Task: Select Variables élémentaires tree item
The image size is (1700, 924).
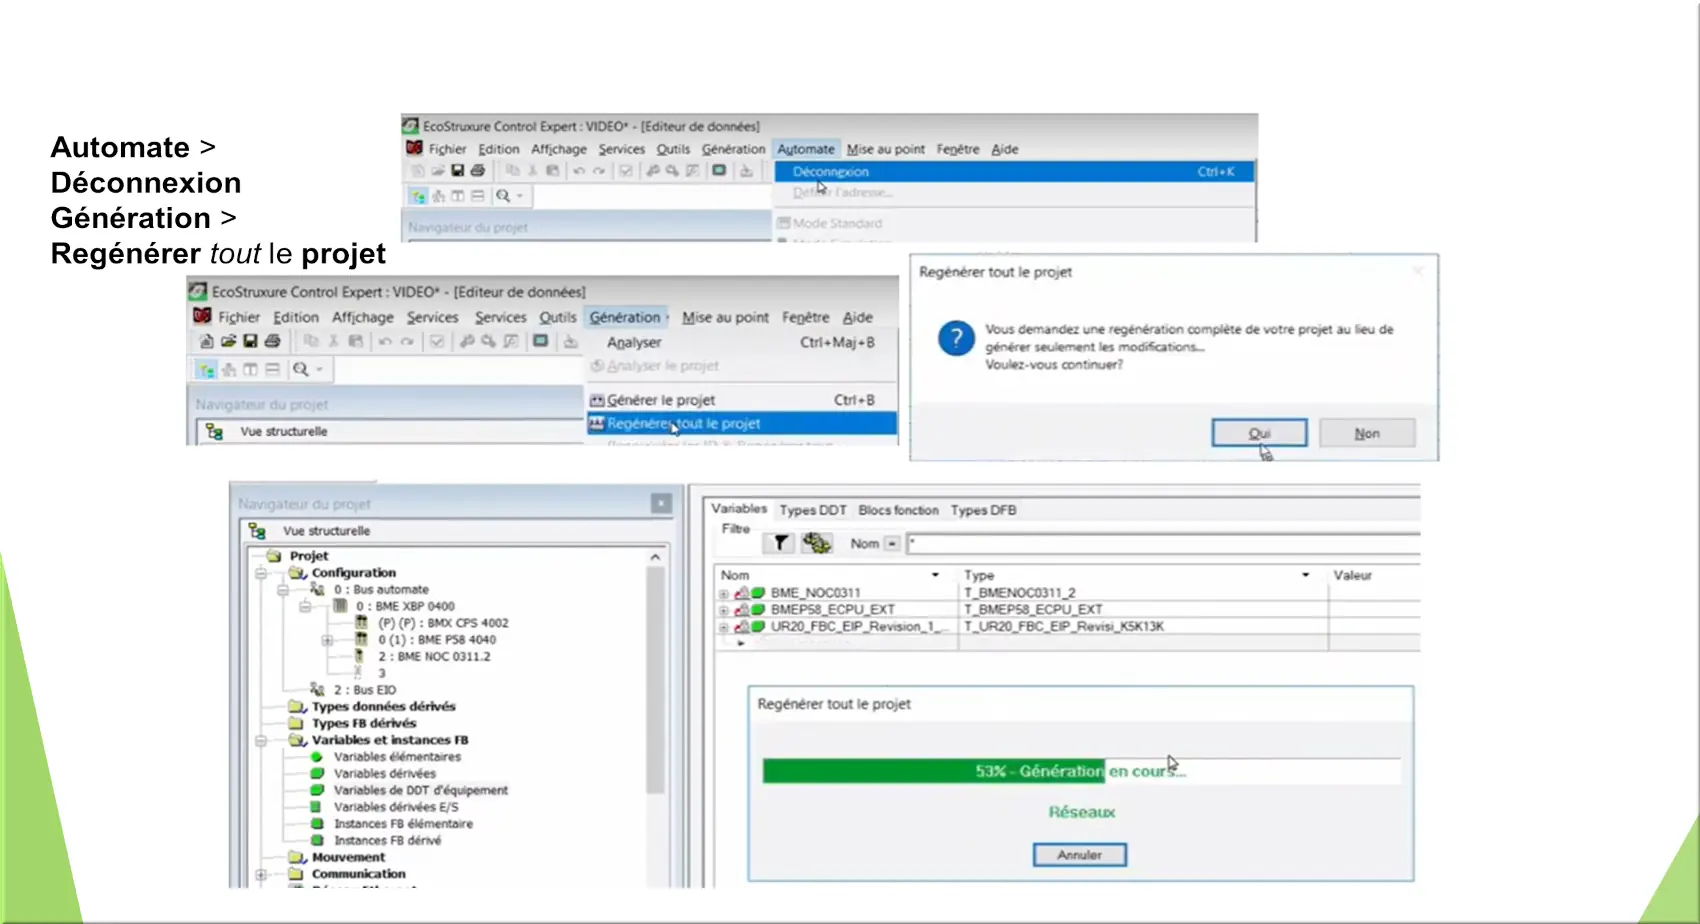Action: pos(397,757)
